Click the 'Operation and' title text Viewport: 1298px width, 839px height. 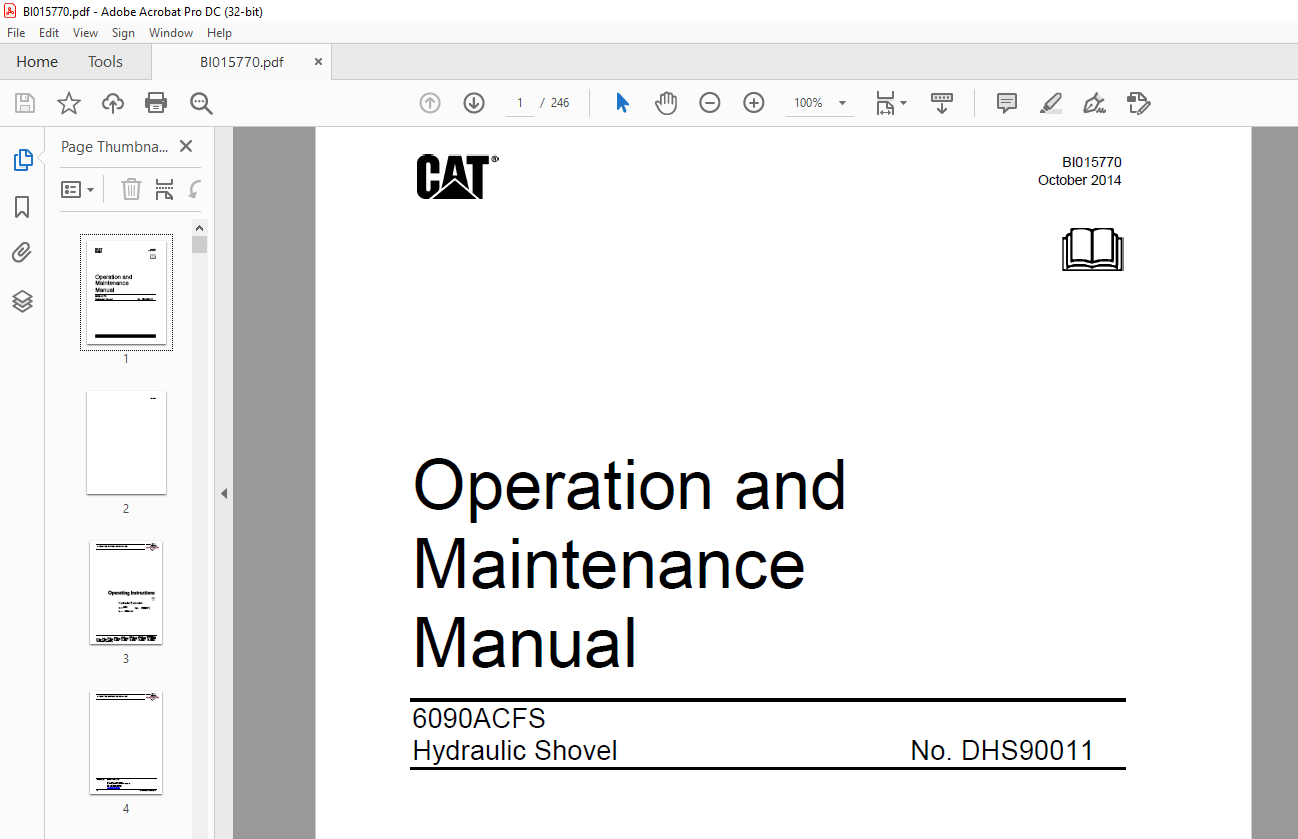(x=629, y=486)
